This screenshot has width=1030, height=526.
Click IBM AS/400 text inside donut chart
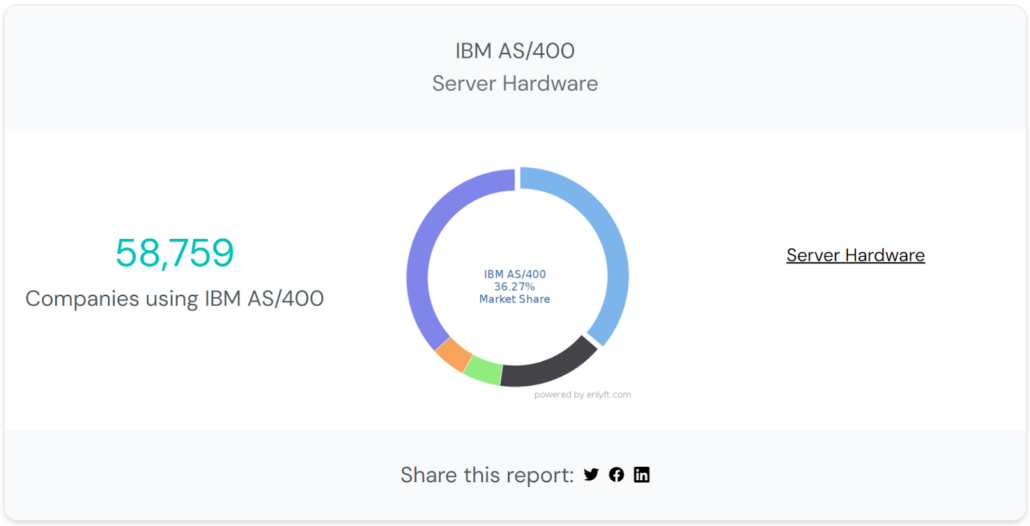(514, 274)
